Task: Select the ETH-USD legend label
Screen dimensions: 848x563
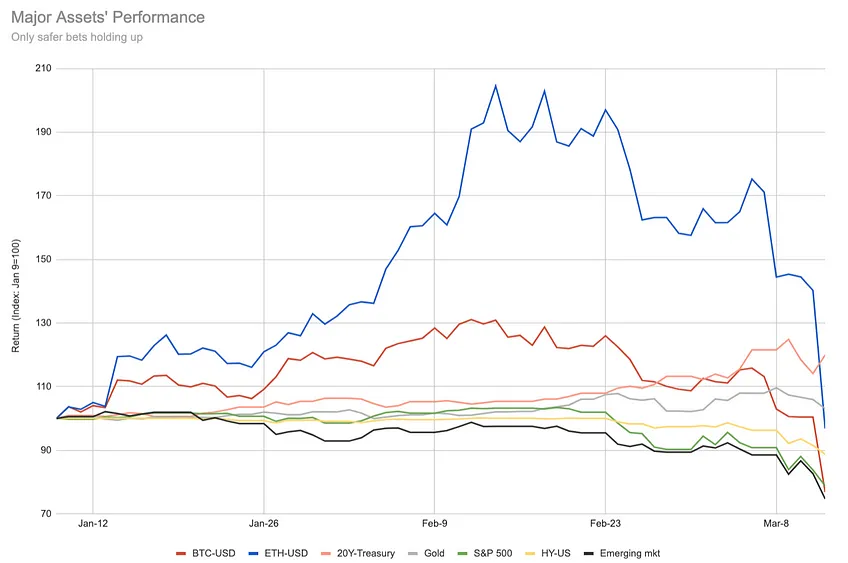Action: [286, 554]
